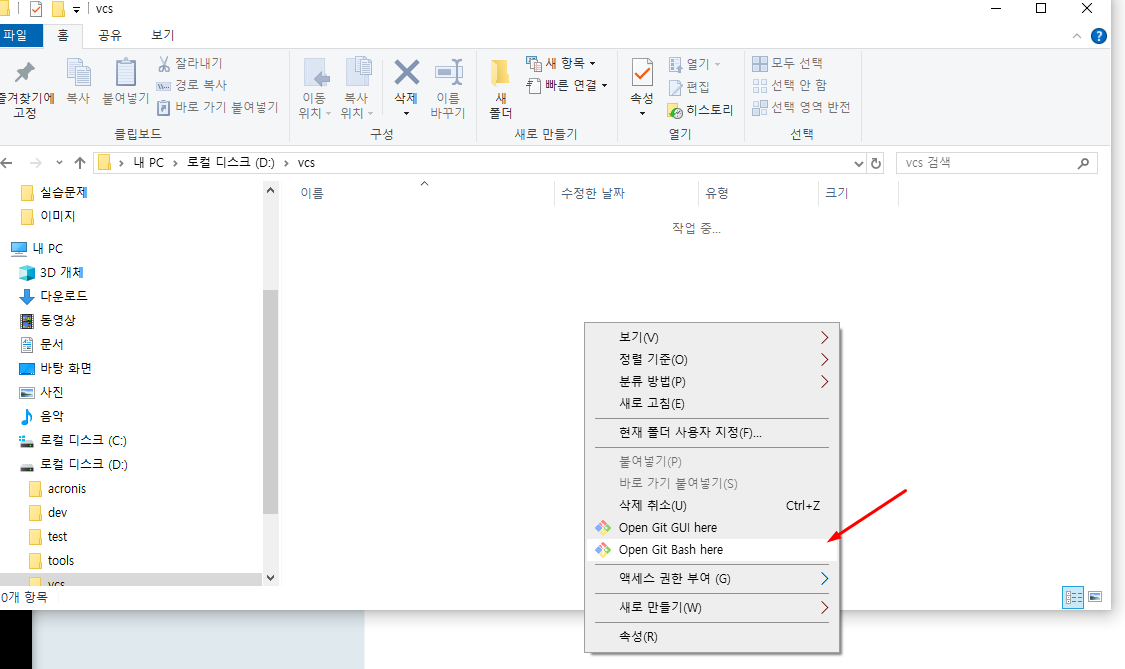Open 복사 위치 (Copy to) dropdown
1125x669 pixels.
tap(357, 88)
